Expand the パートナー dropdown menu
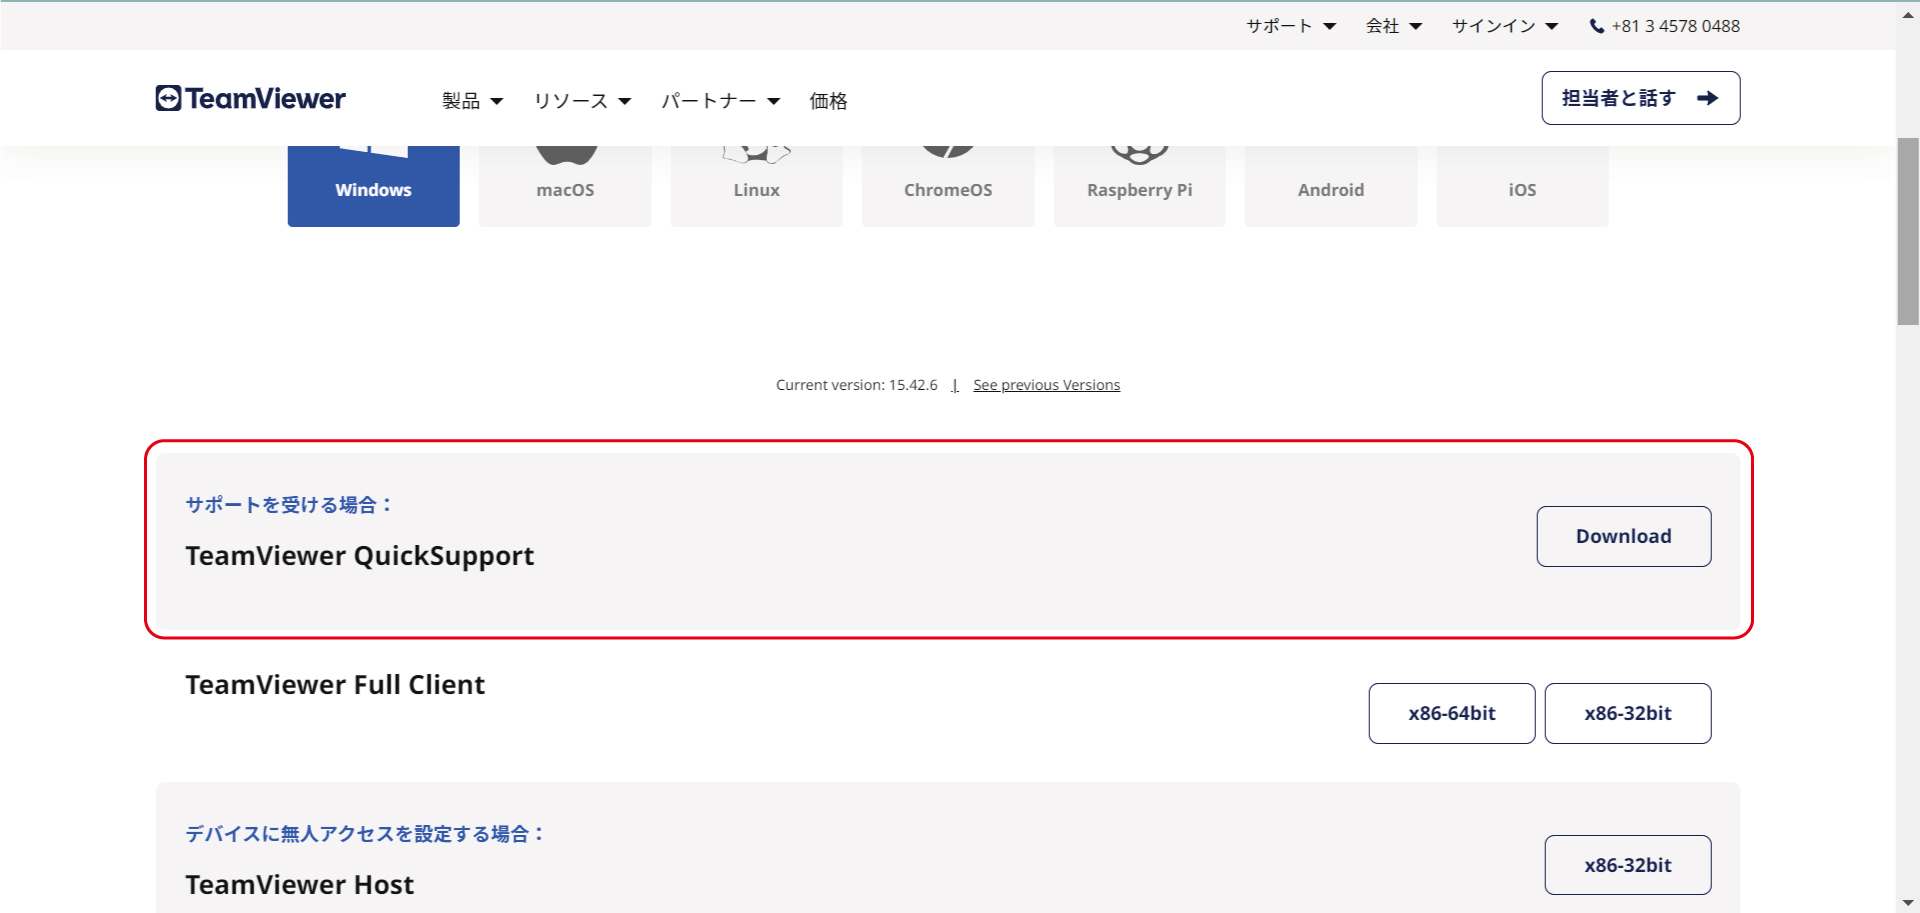This screenshot has height=913, width=1920. pos(720,101)
